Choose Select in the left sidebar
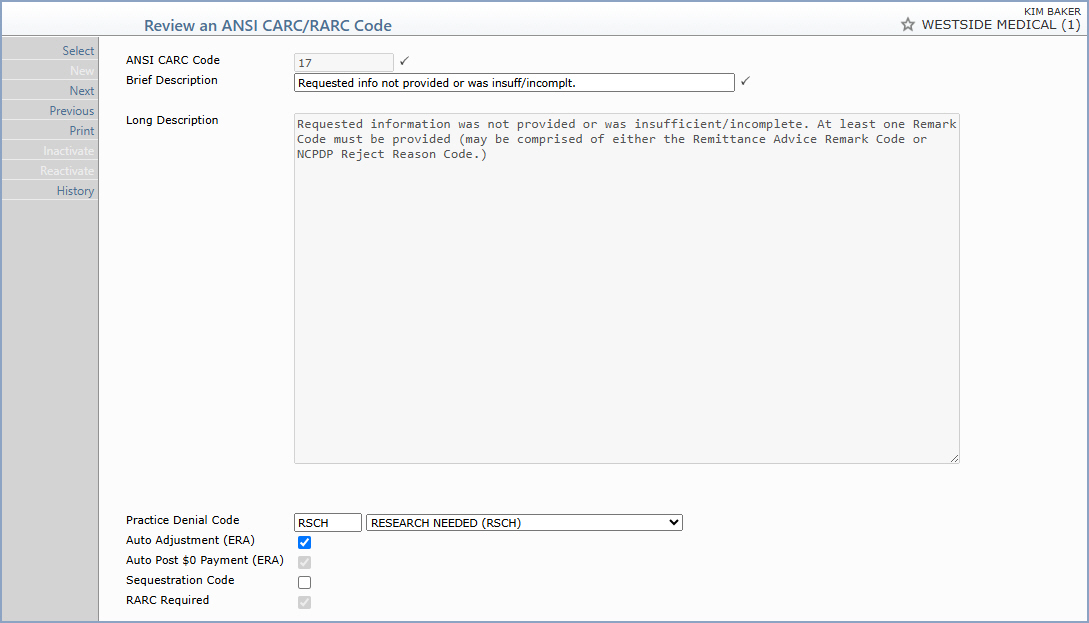Viewport: 1089px width, 623px height. click(78, 51)
